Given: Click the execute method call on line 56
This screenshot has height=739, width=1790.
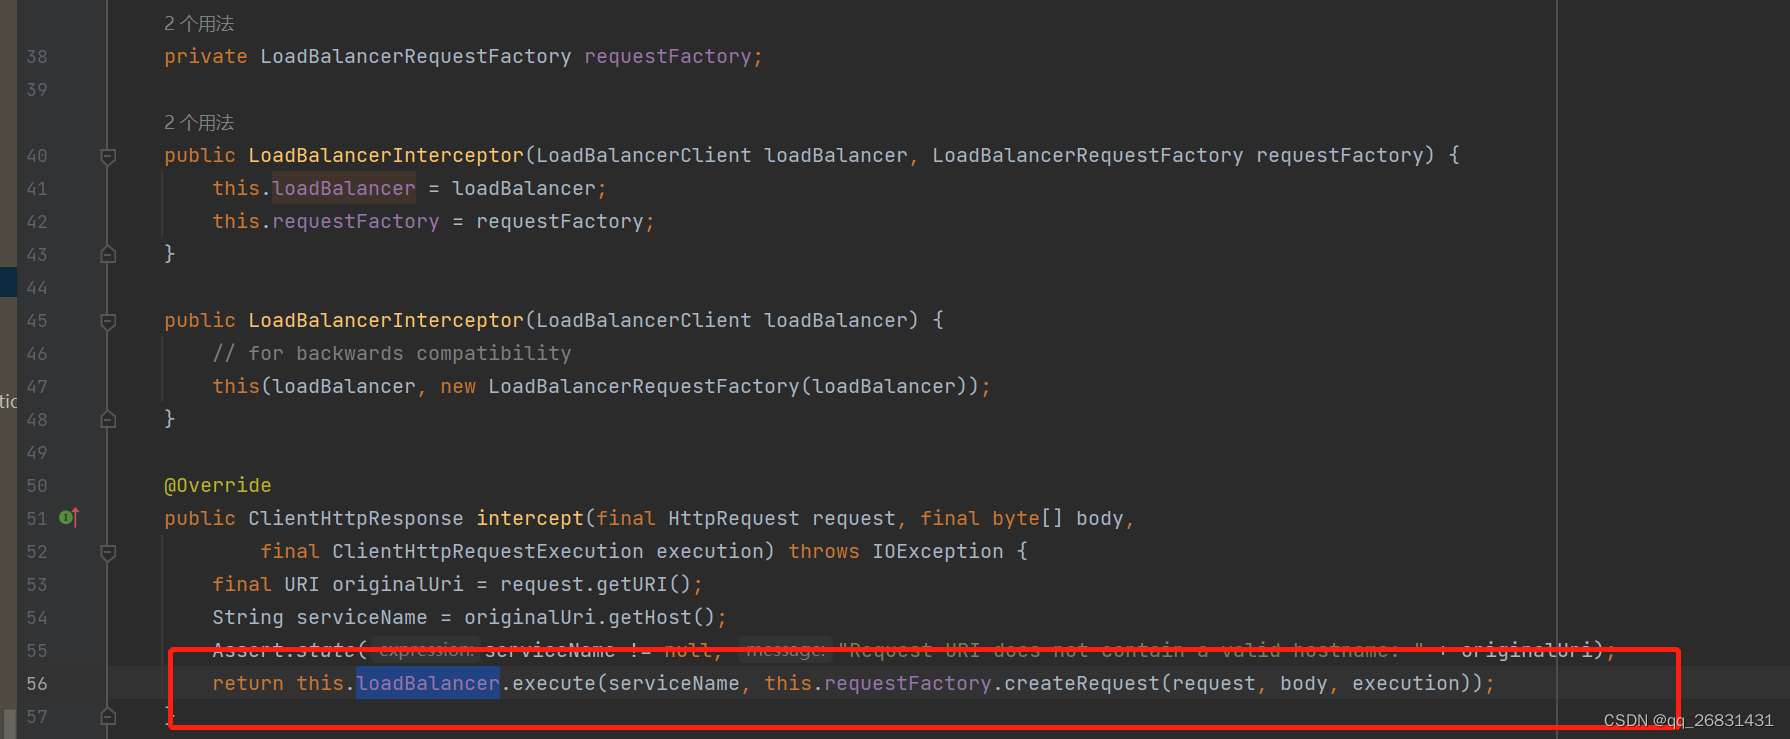Looking at the screenshot, I should (554, 683).
